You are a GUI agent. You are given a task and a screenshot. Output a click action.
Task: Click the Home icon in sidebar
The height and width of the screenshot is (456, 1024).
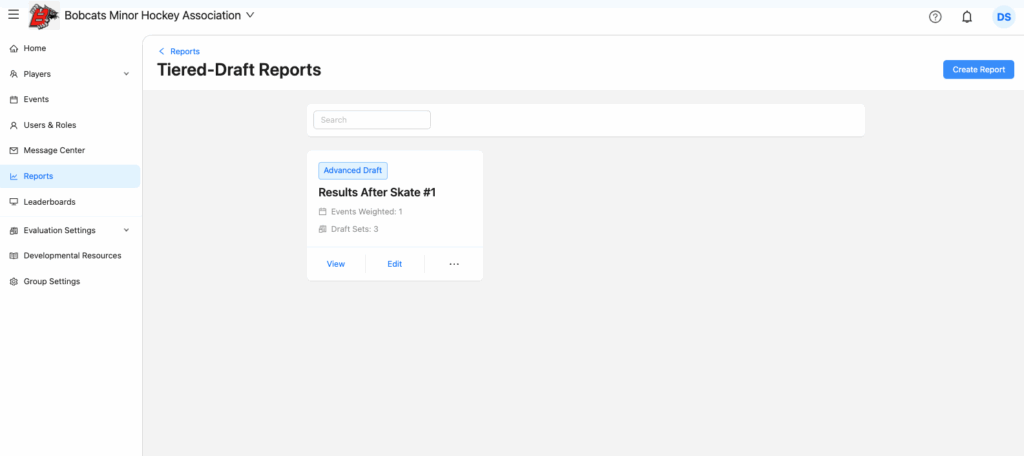(x=13, y=48)
